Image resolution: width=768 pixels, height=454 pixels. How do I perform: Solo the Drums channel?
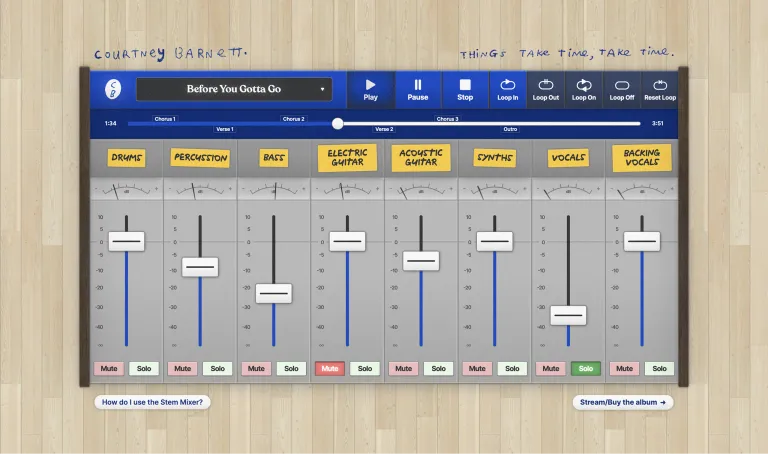click(144, 368)
